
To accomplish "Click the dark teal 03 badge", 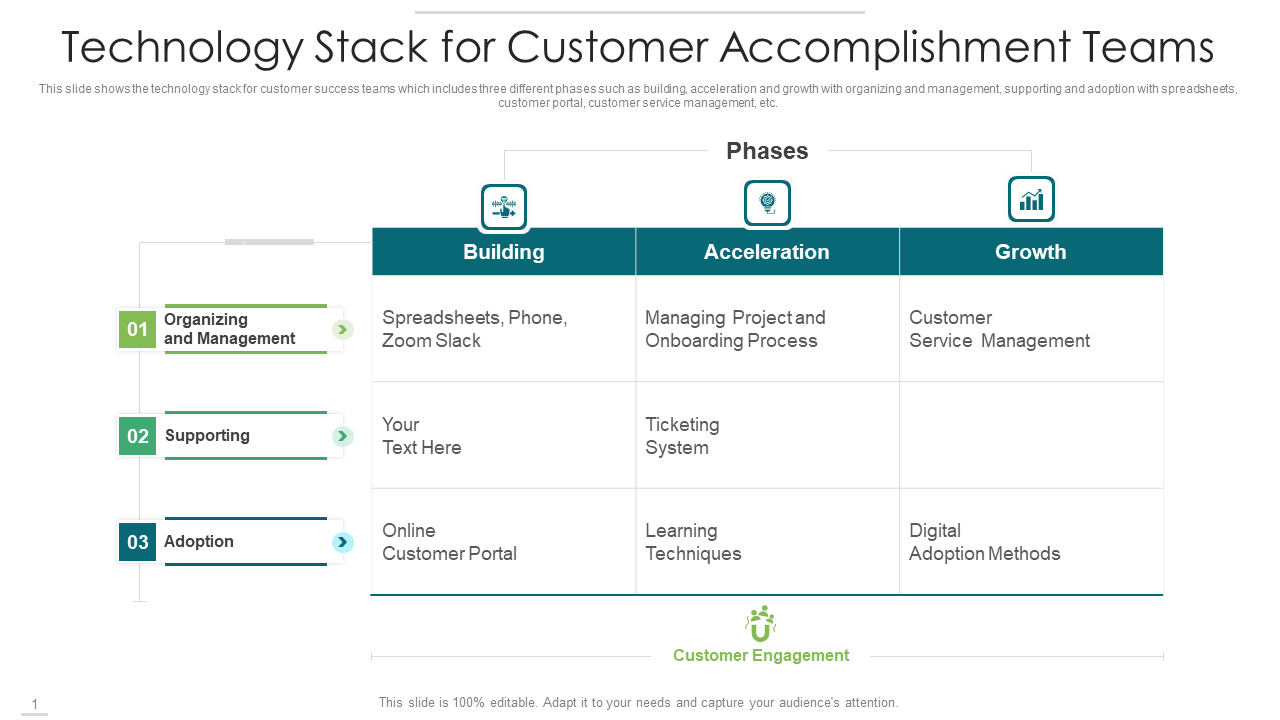I will coord(138,542).
